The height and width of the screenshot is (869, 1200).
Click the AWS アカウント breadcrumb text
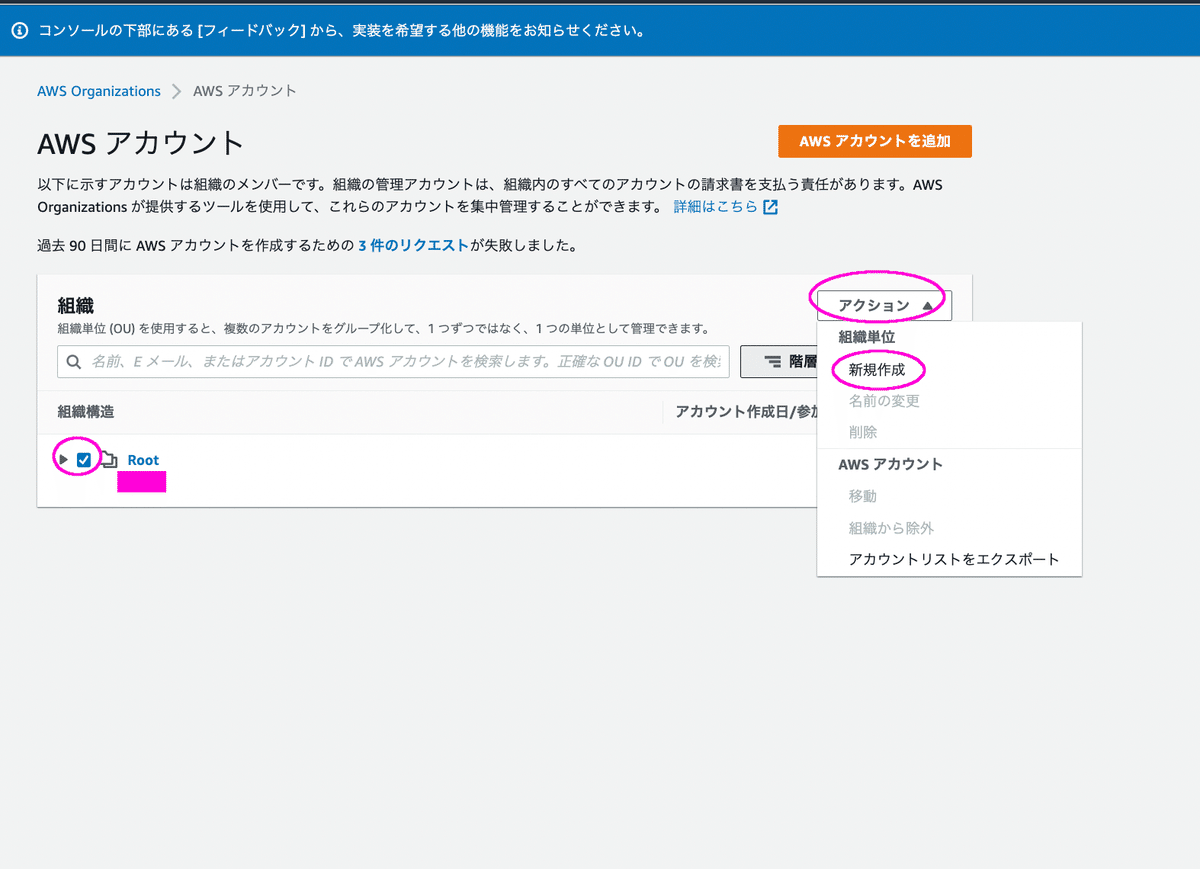[x=244, y=91]
